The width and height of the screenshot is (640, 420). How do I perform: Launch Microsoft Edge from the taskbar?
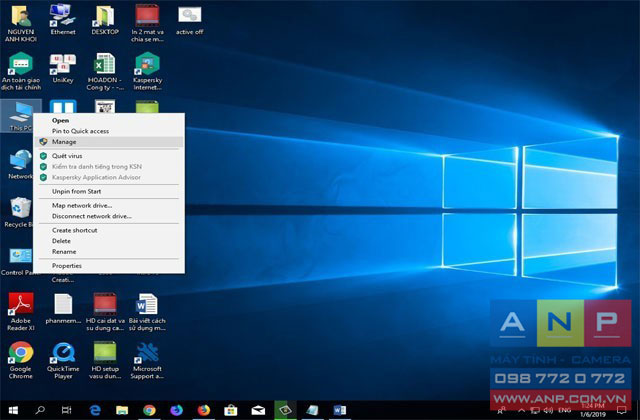[95, 410]
